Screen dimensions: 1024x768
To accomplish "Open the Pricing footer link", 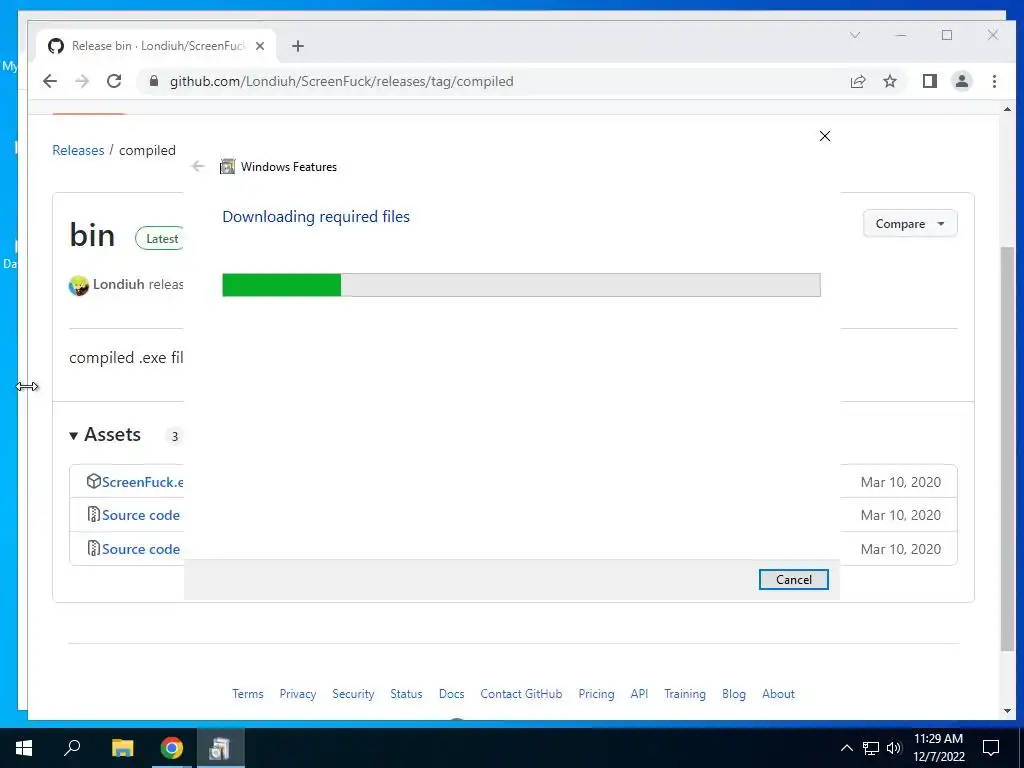I will coord(596,694).
